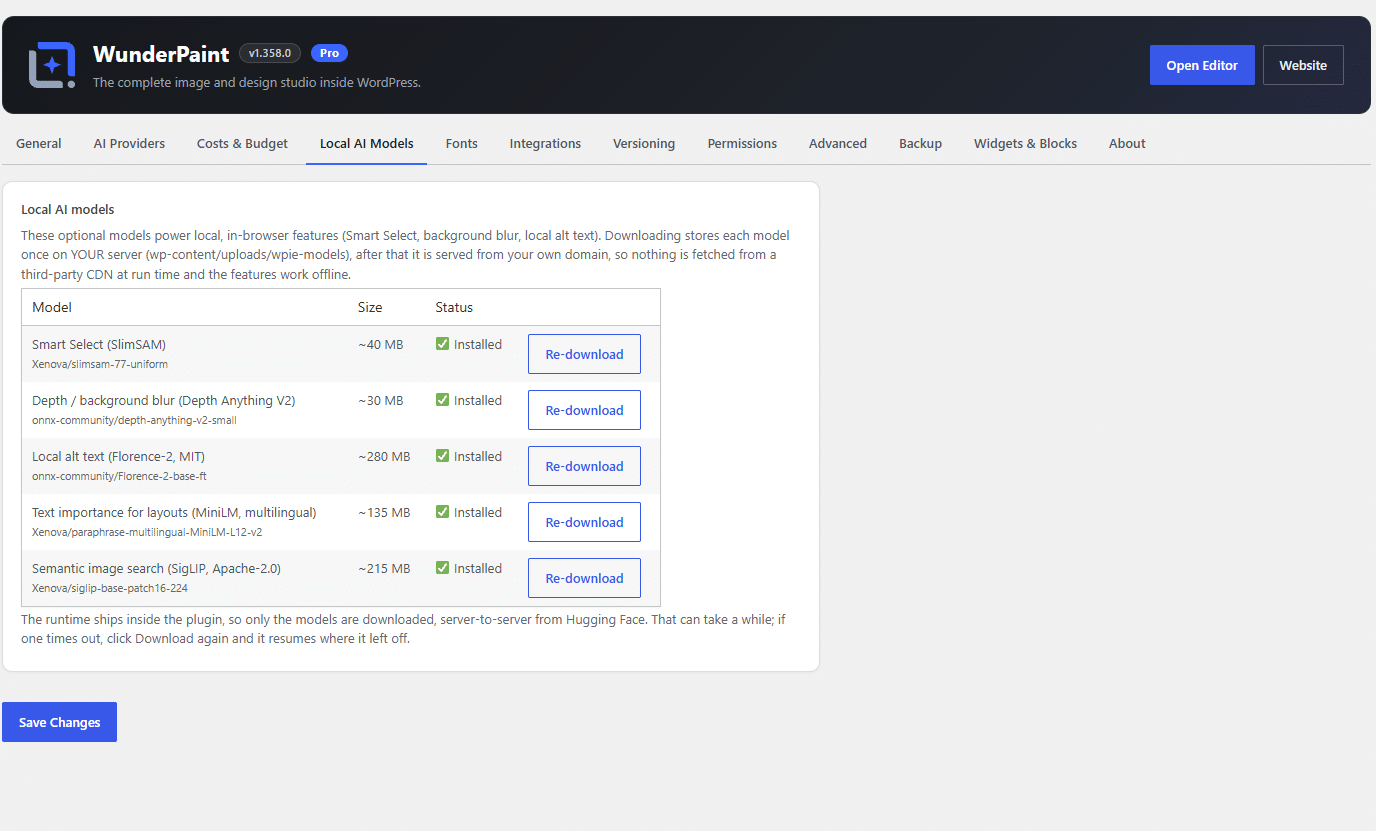The image size is (1376, 831).
Task: Launch the editor with Open Editor
Action: (1202, 65)
